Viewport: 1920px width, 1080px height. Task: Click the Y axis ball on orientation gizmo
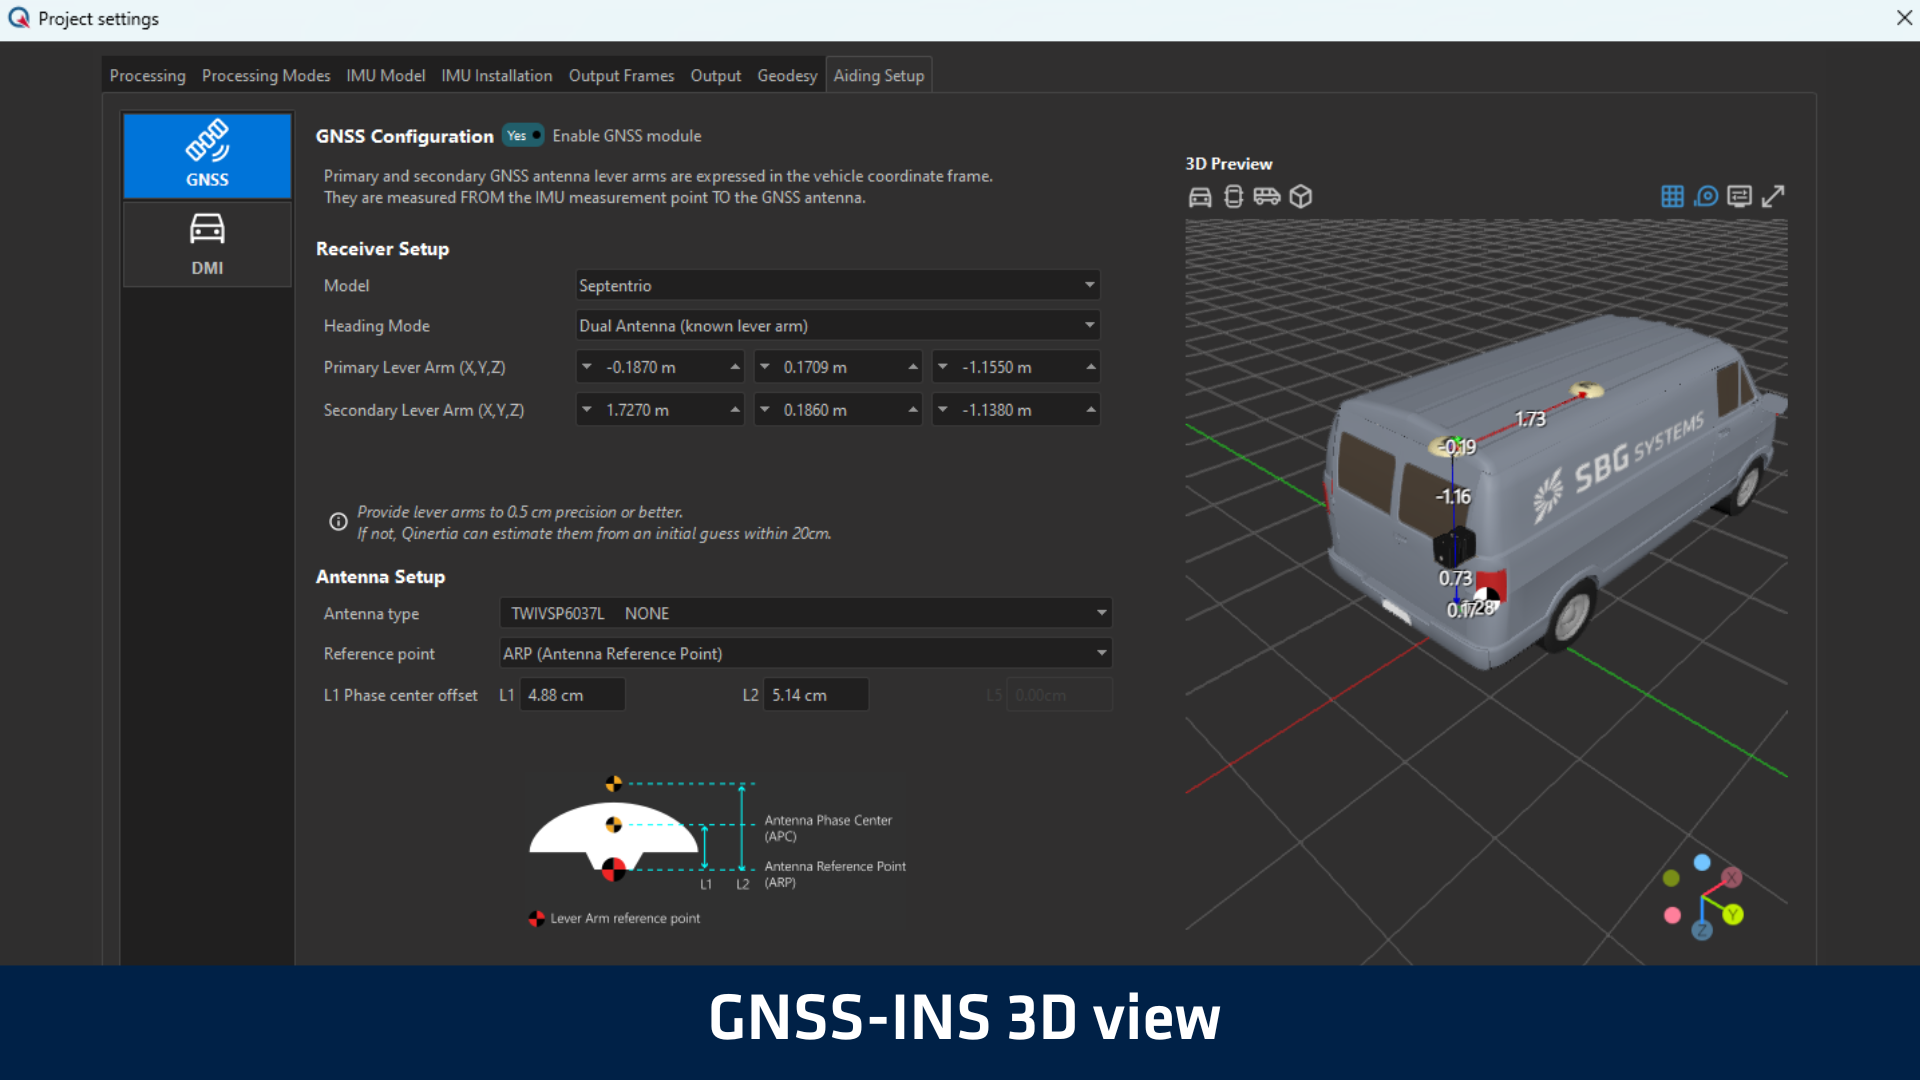click(x=1733, y=914)
